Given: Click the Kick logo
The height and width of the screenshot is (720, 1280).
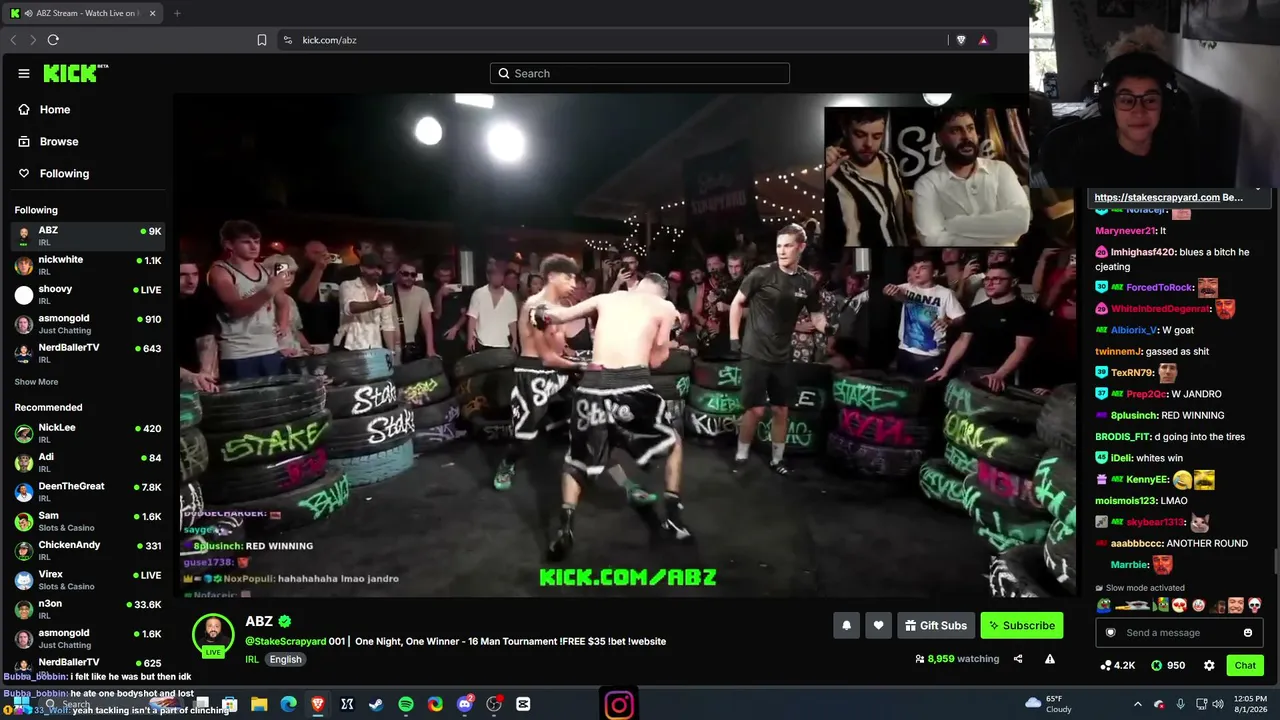Looking at the screenshot, I should [75, 73].
